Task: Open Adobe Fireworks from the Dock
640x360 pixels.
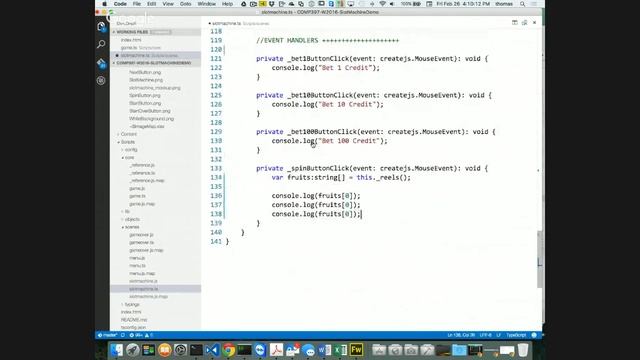Action: pos(356,350)
